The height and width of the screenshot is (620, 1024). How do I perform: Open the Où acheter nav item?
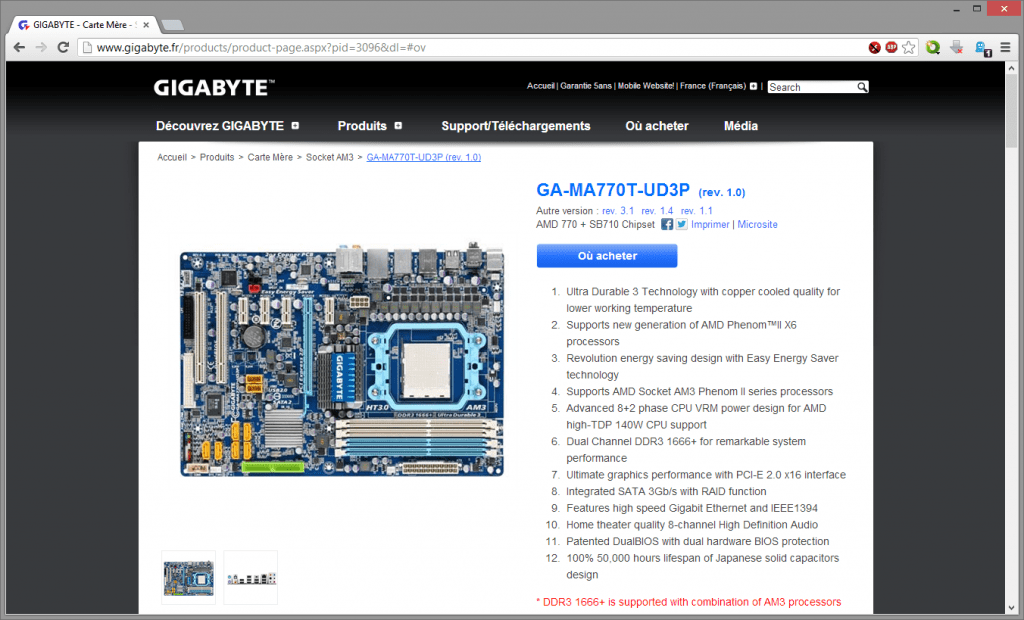point(657,126)
